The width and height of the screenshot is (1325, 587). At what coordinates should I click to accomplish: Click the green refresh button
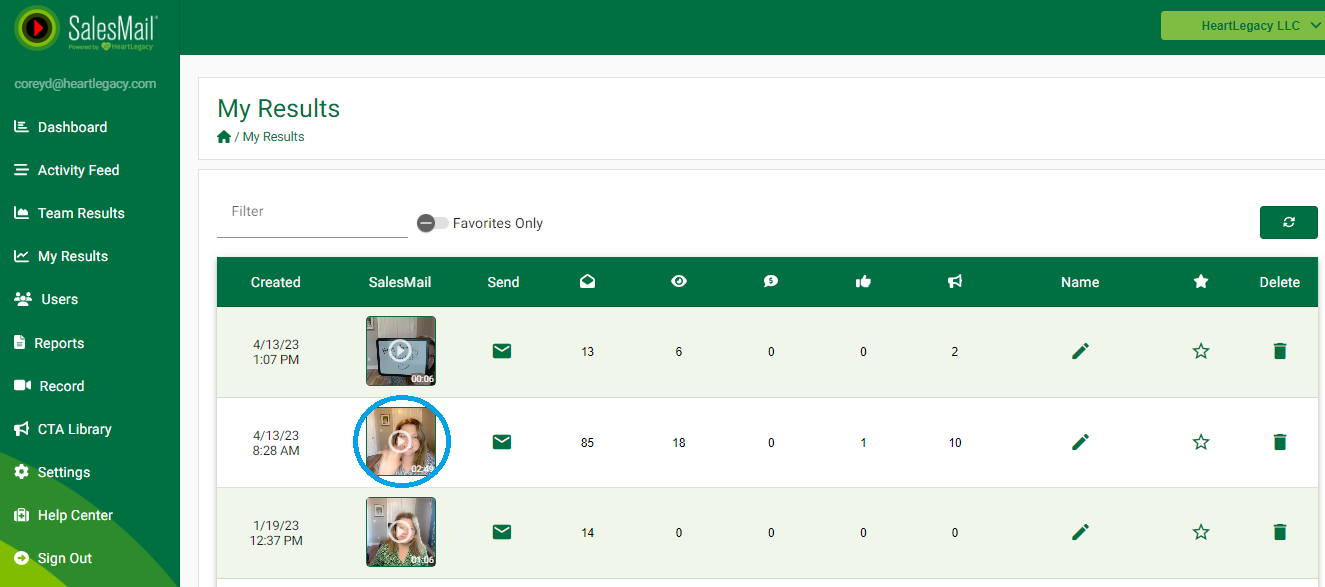[1288, 222]
